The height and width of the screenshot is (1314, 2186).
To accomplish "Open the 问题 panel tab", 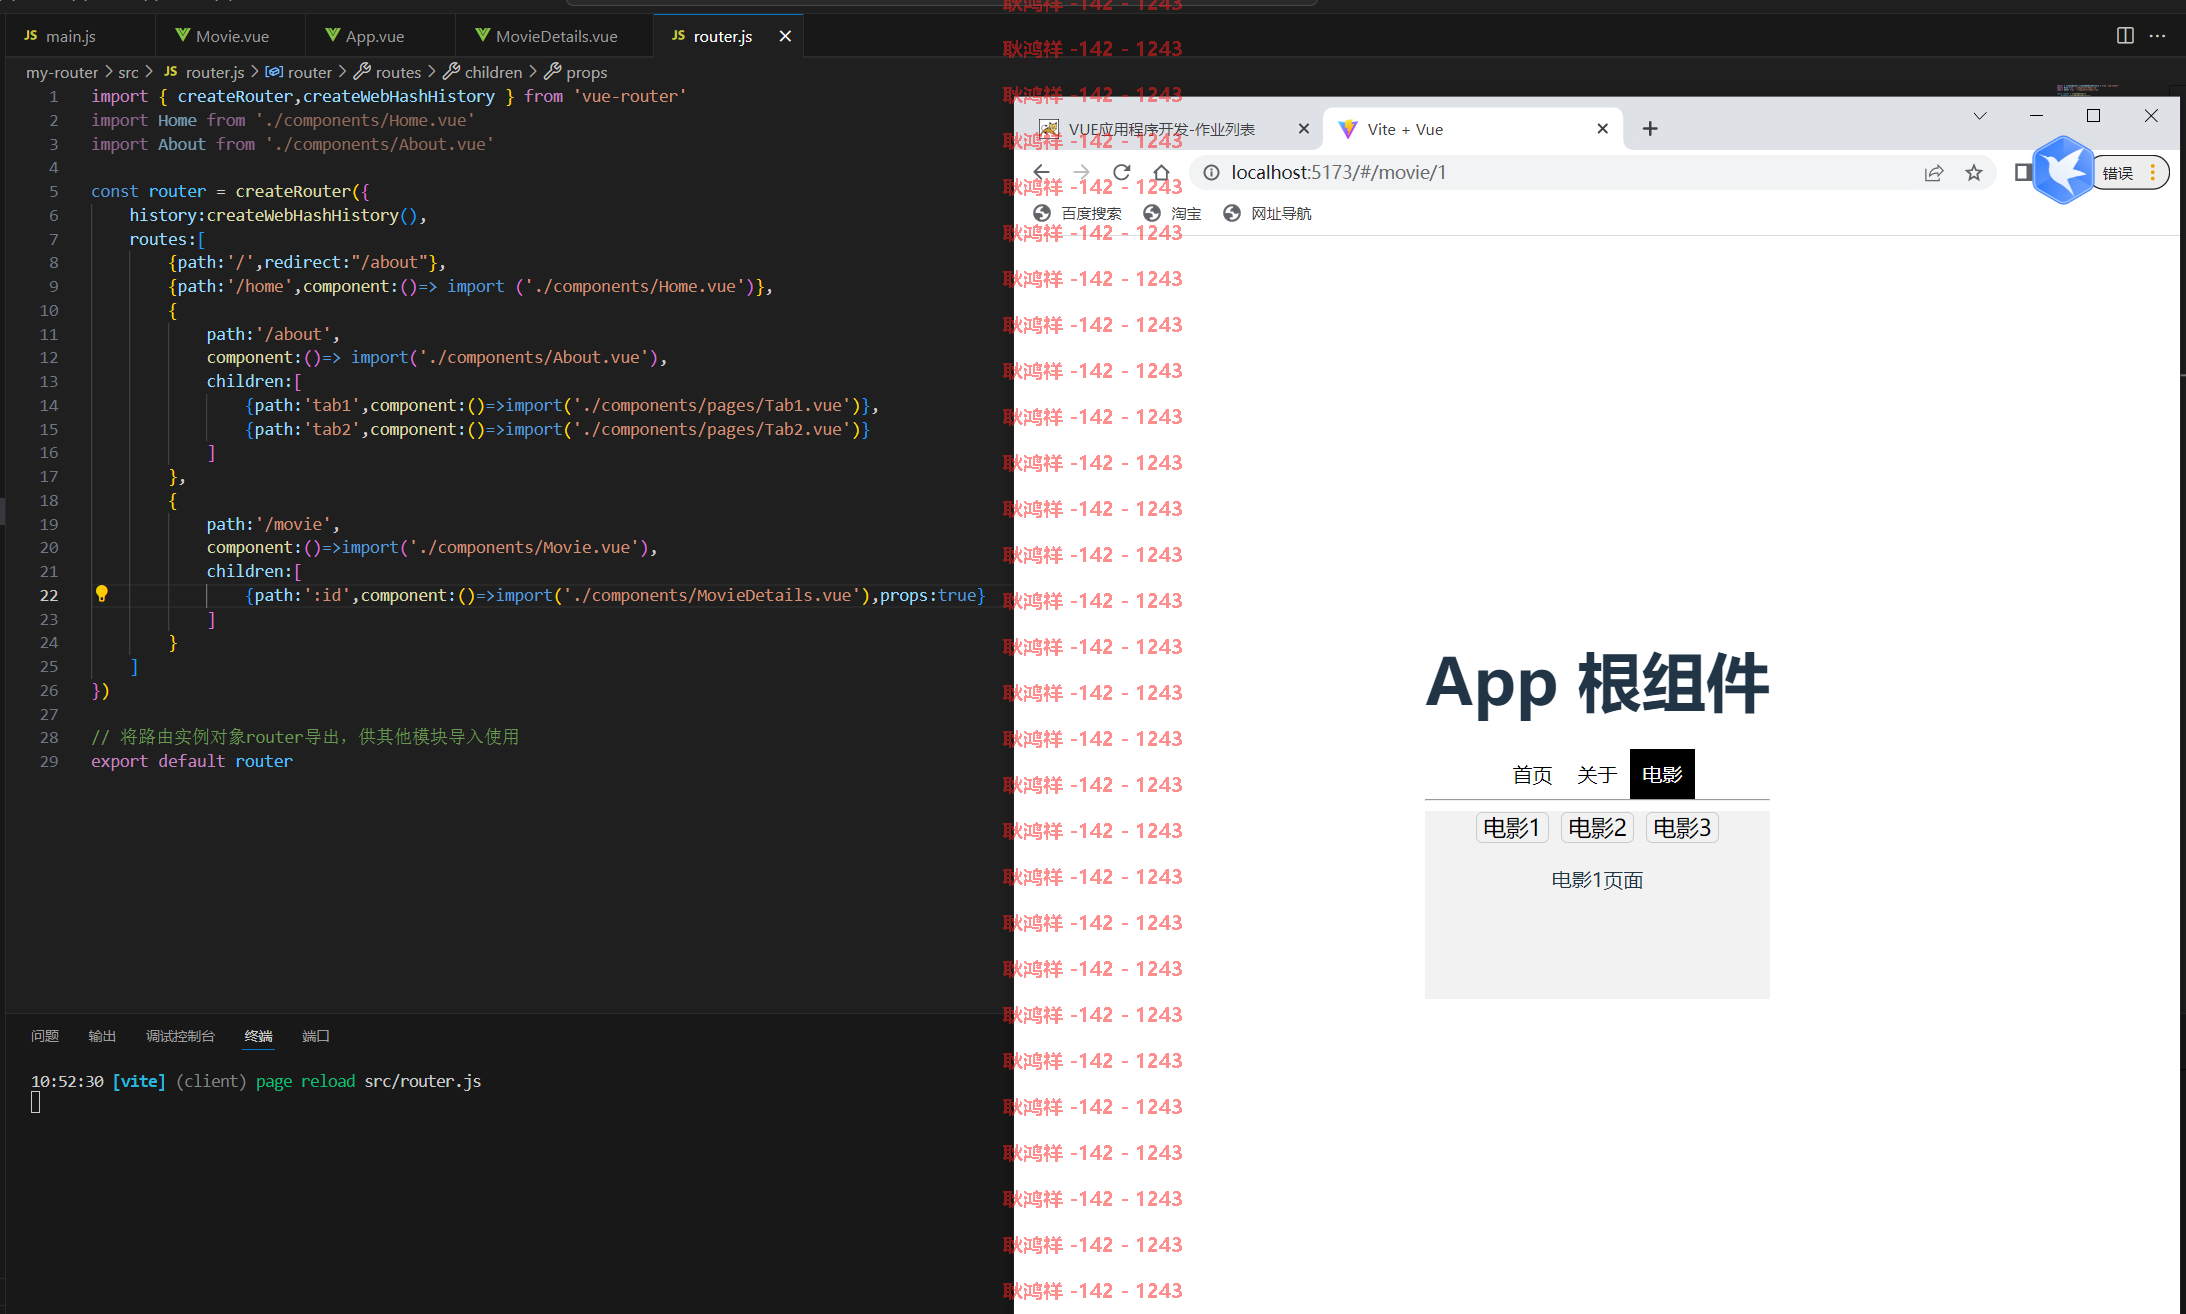I will pos(45,1036).
